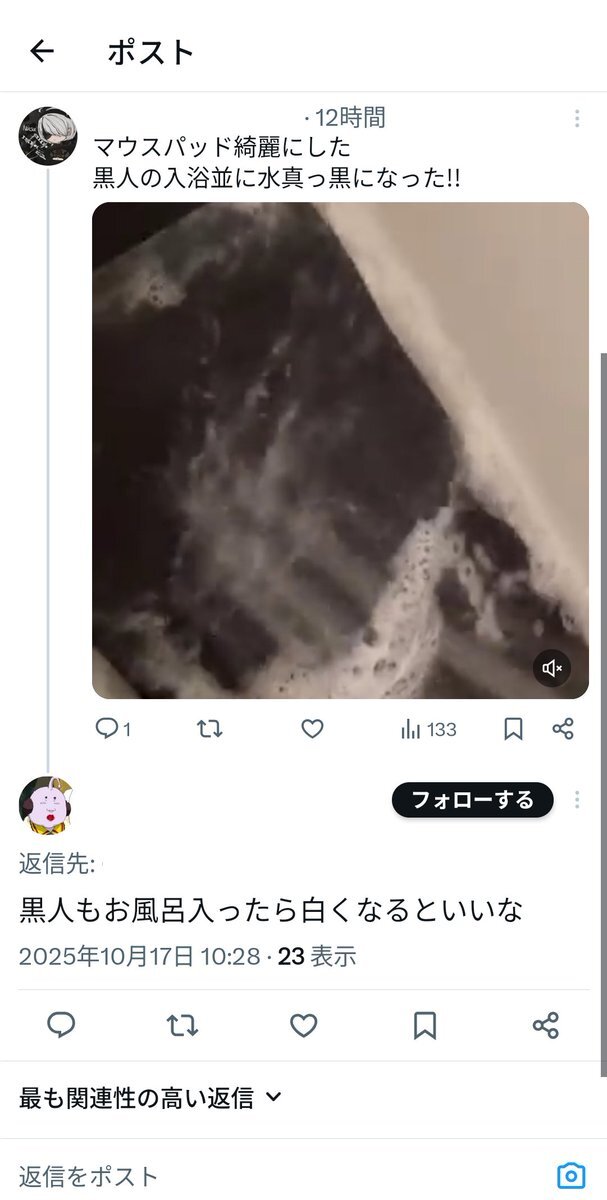View analytics showing 133 views

428,729
